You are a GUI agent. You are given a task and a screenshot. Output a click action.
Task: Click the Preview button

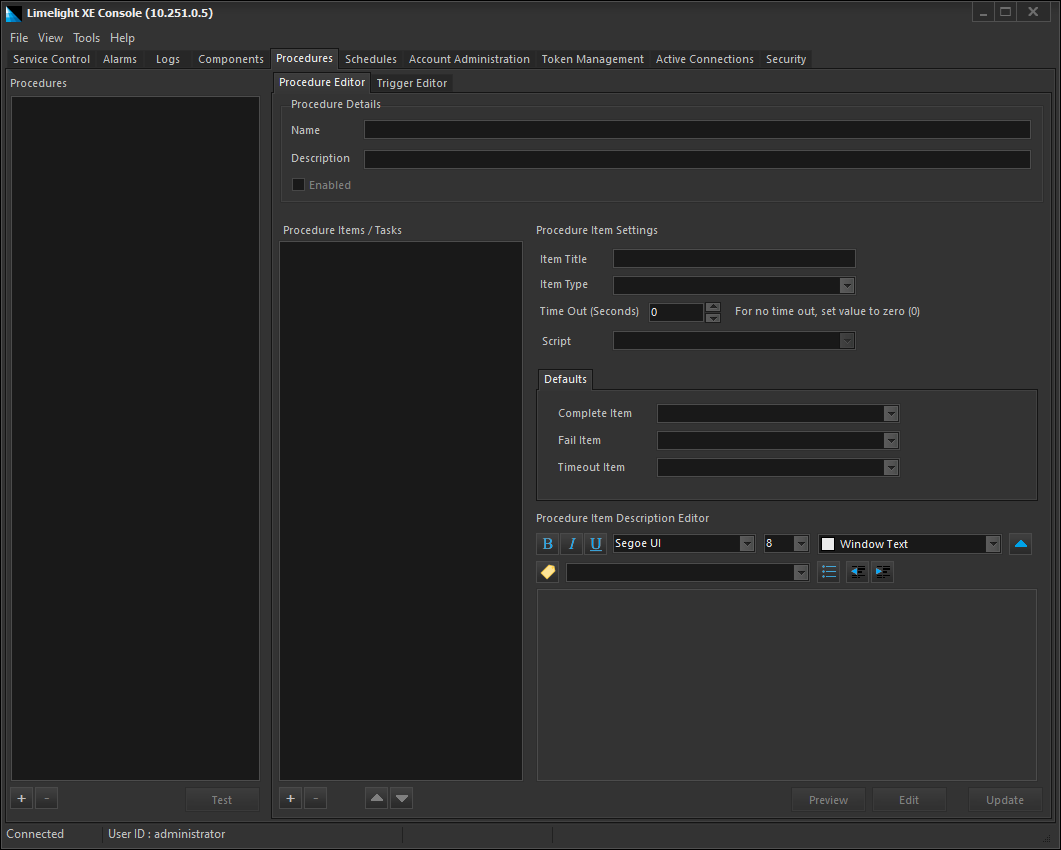coord(828,800)
